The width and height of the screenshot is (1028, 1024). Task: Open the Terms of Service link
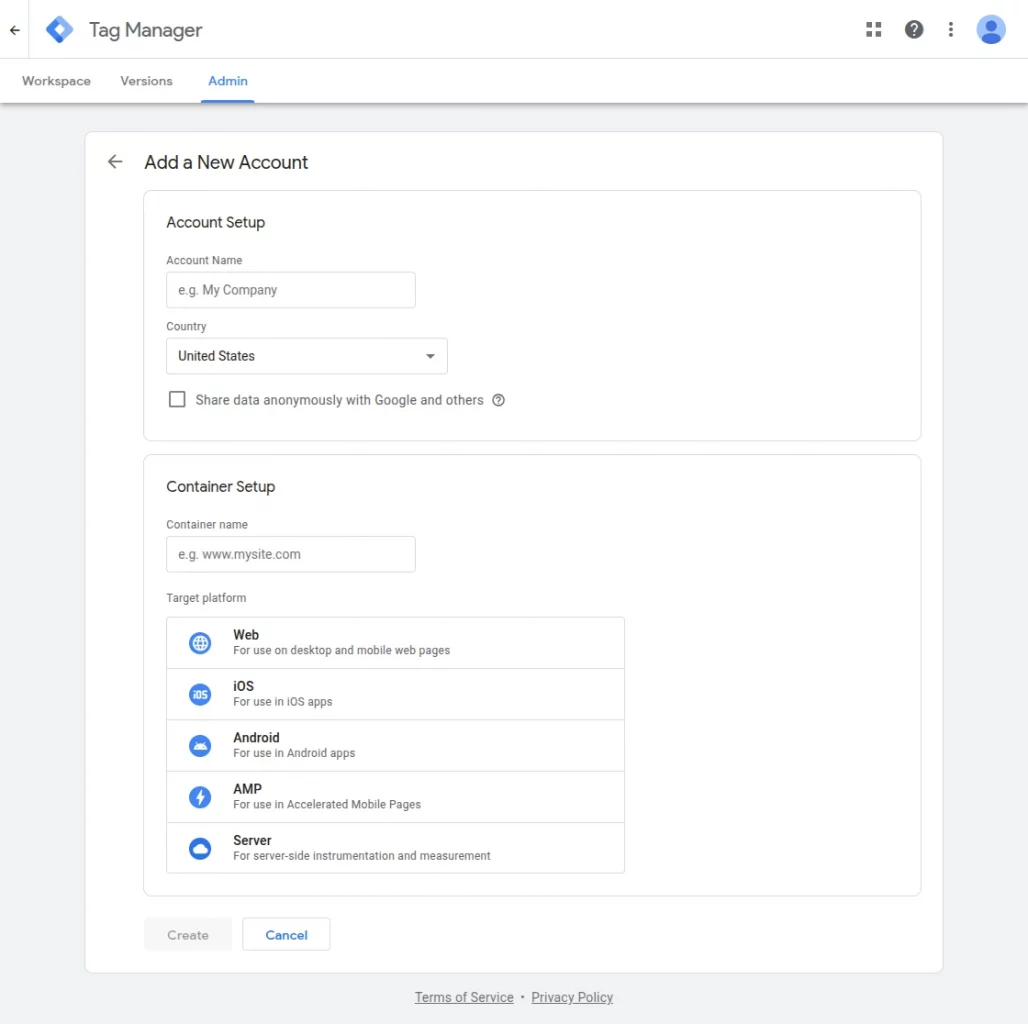pyautogui.click(x=464, y=997)
